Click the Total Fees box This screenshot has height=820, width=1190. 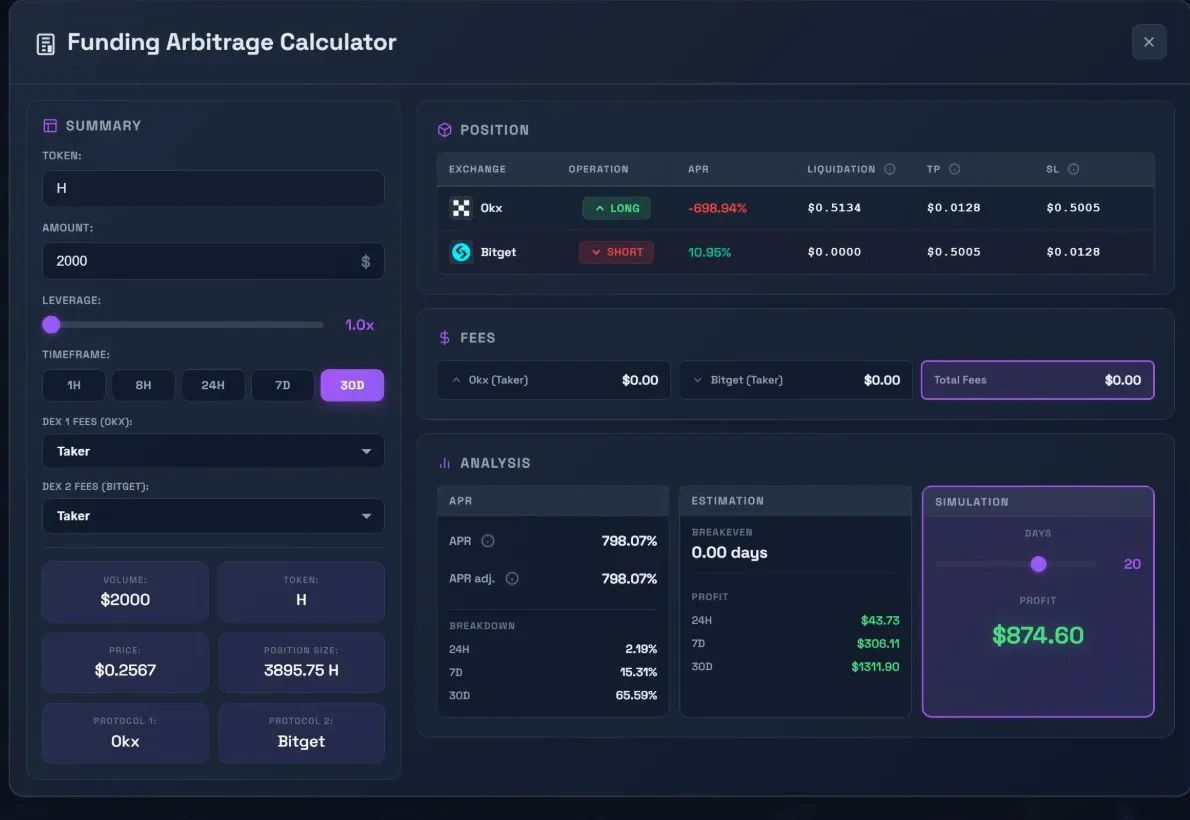(x=1037, y=380)
